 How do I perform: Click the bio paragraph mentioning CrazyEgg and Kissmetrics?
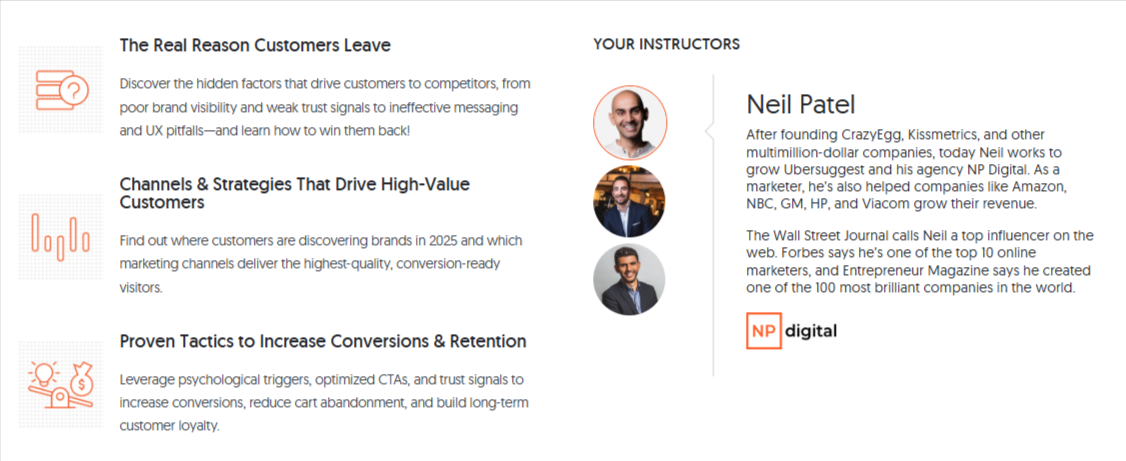[x=912, y=169]
